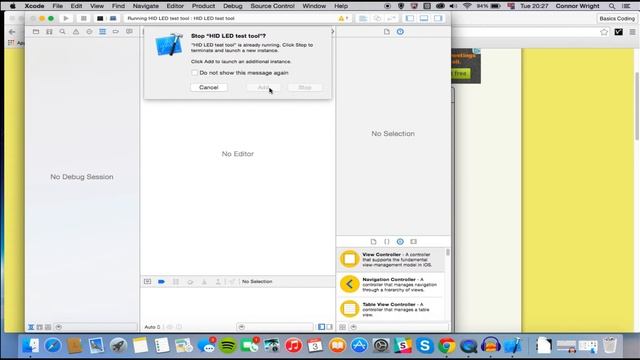
Task: Show the assistant editor button
Action: pos(377,18)
